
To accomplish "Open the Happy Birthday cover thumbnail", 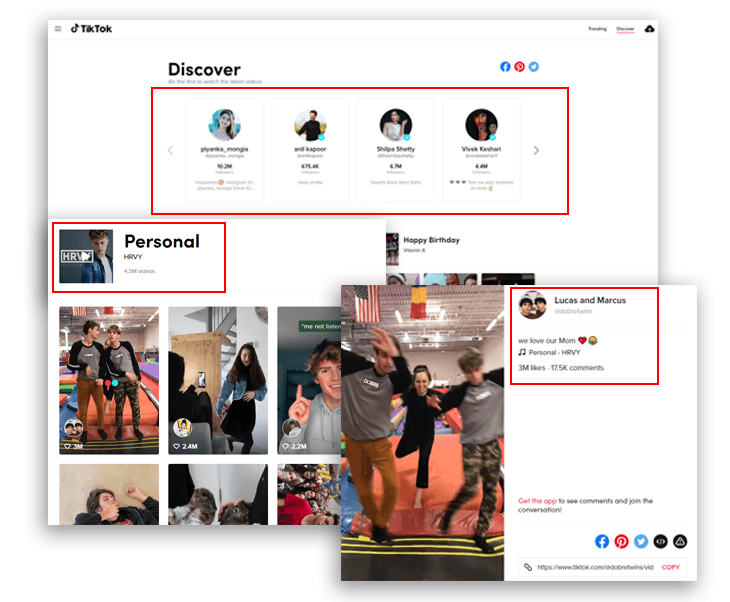I will [392, 250].
